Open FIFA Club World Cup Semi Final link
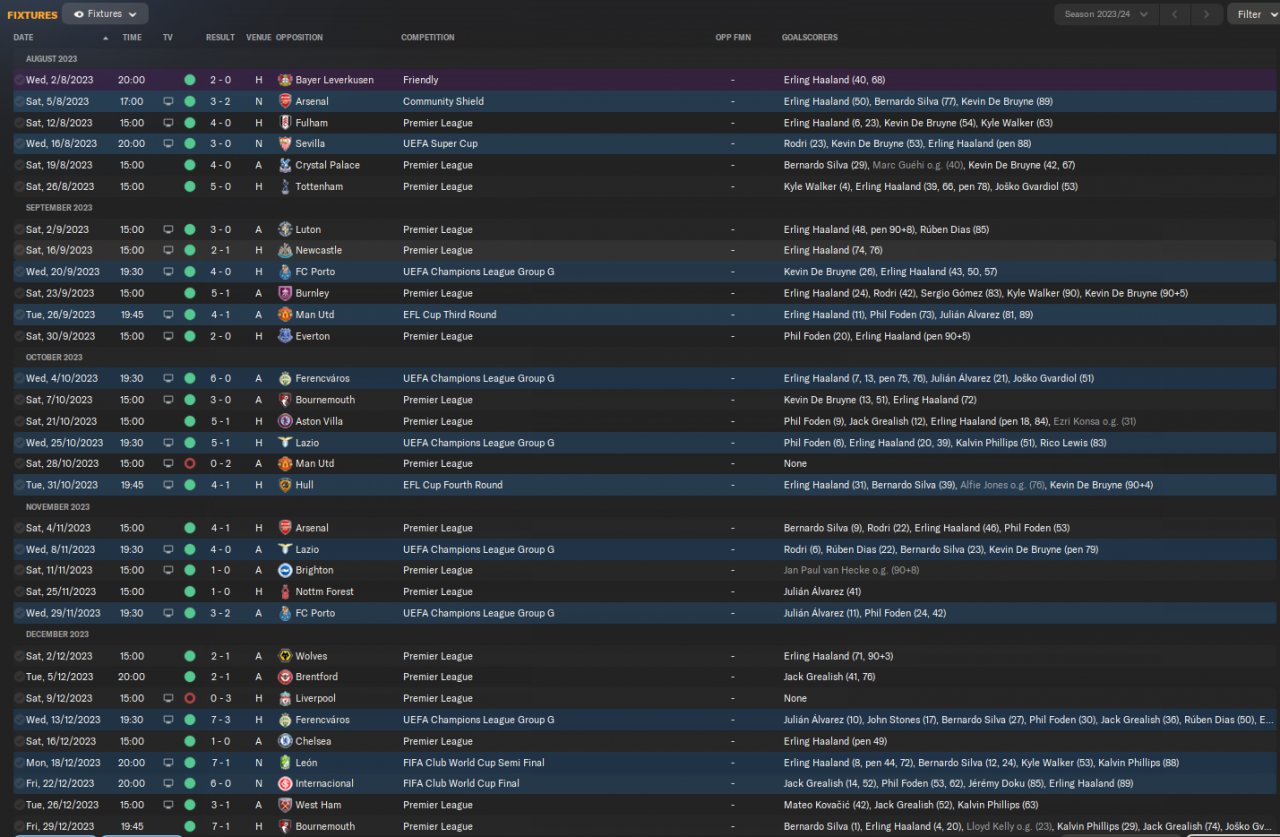Viewport: 1280px width, 837px height. click(x=474, y=763)
